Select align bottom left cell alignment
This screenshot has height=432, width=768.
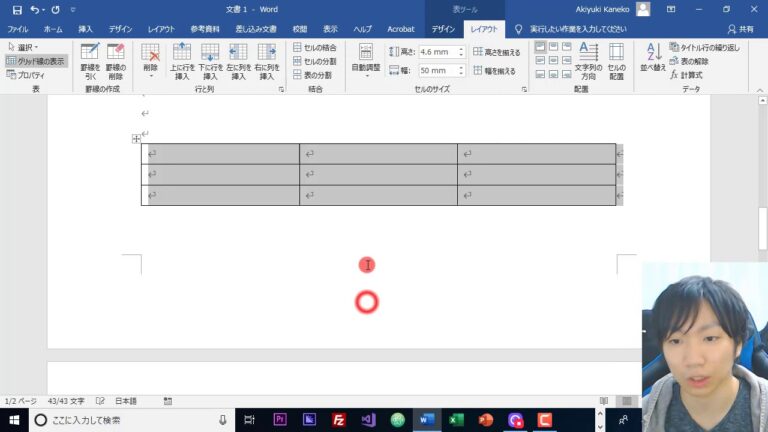540,74
